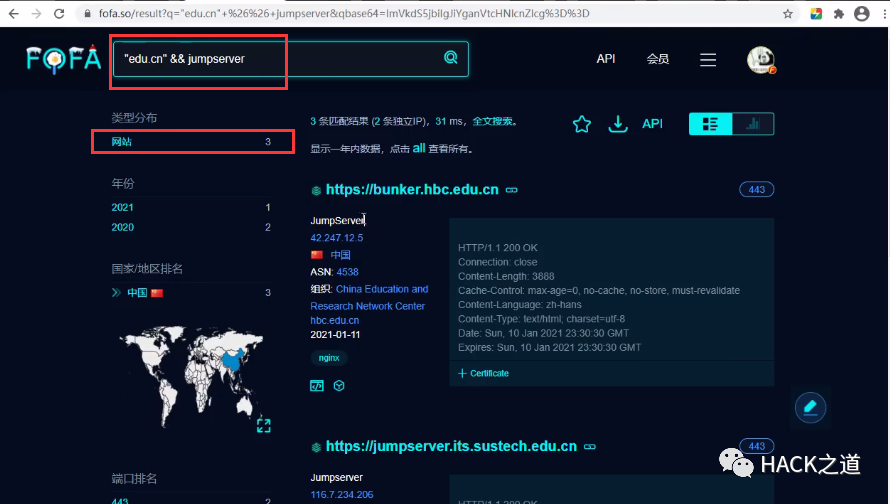Click the FOFA logo
The image size is (890, 504).
click(x=64, y=59)
